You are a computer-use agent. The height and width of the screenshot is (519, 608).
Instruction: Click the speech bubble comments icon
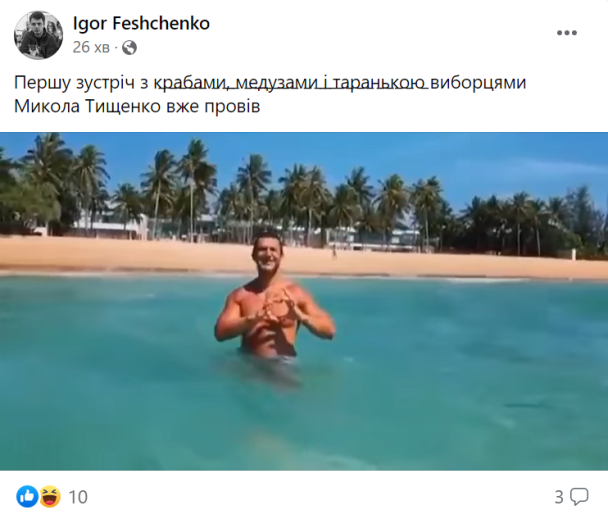(x=579, y=497)
